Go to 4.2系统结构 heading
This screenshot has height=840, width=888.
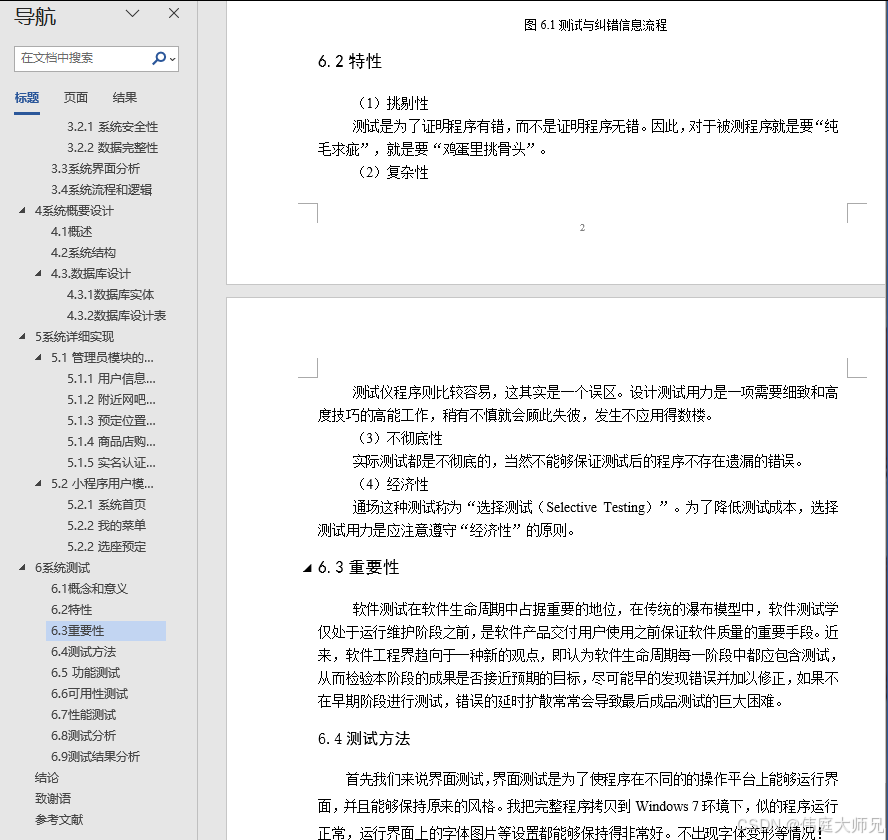tap(83, 253)
